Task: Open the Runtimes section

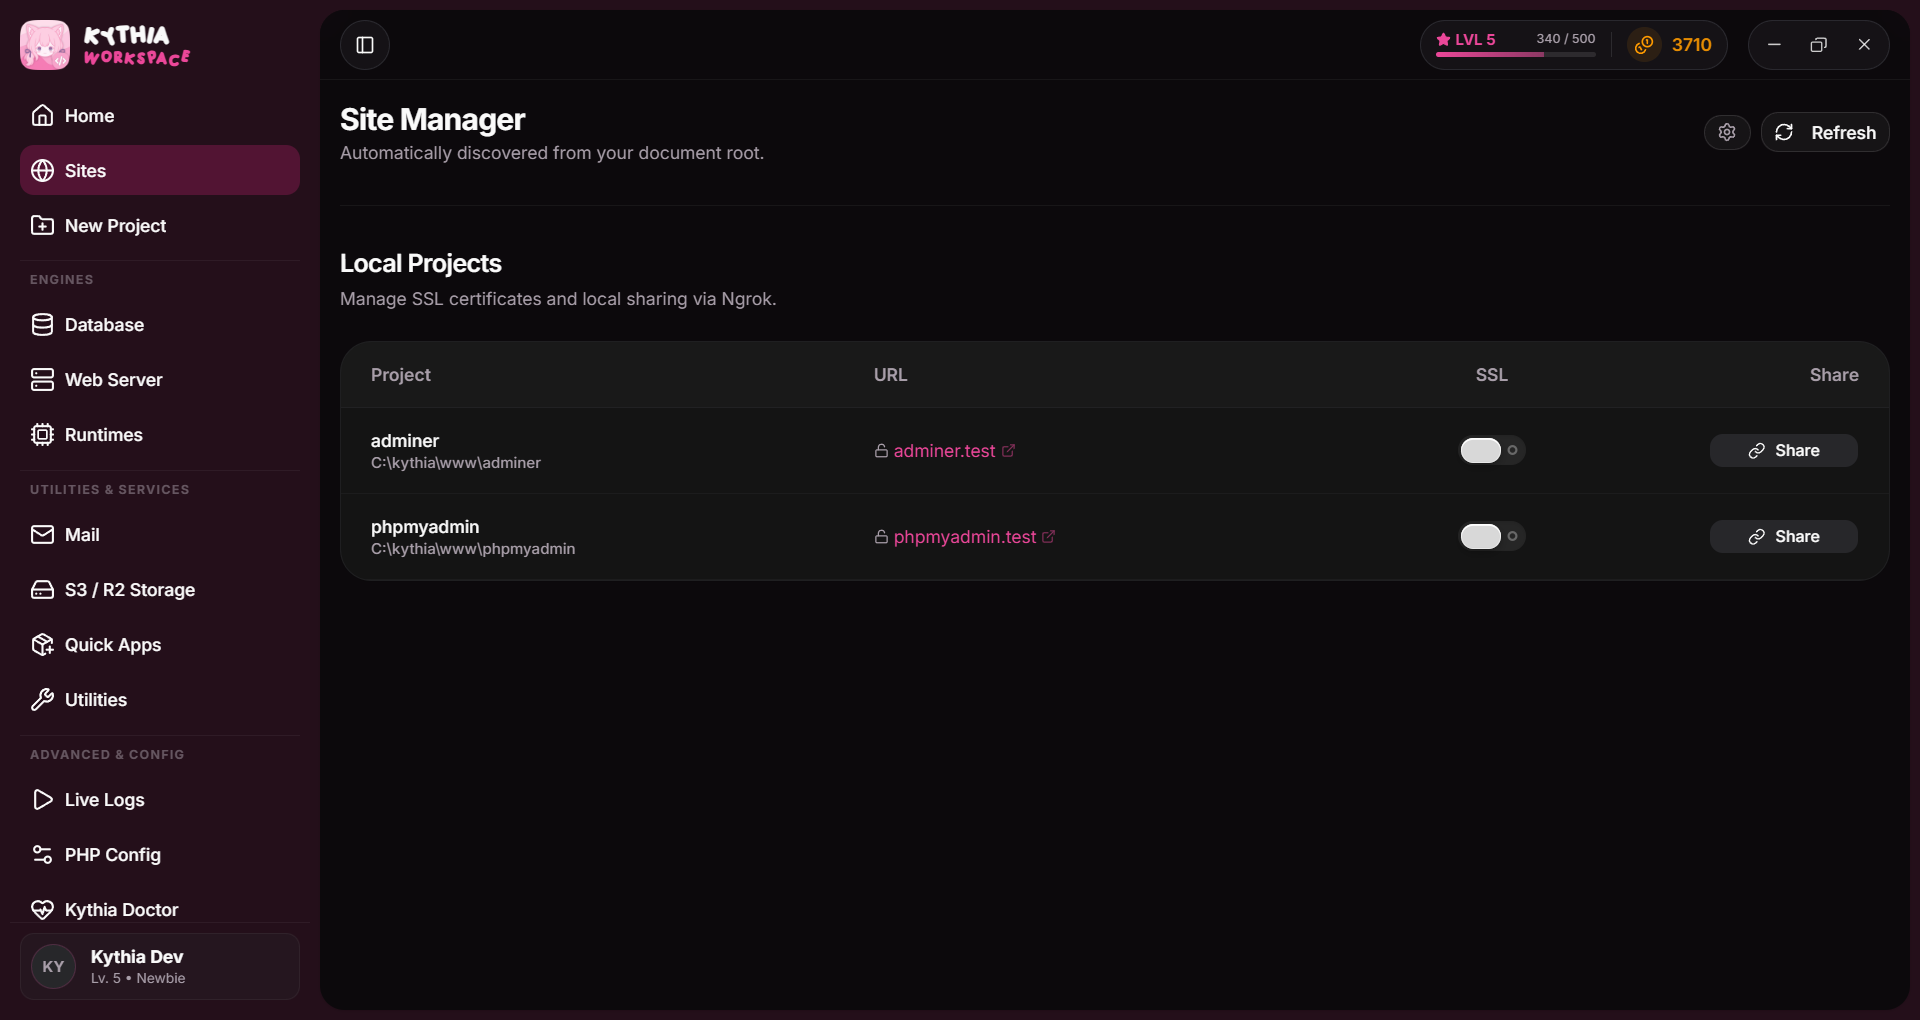Action: click(x=160, y=435)
